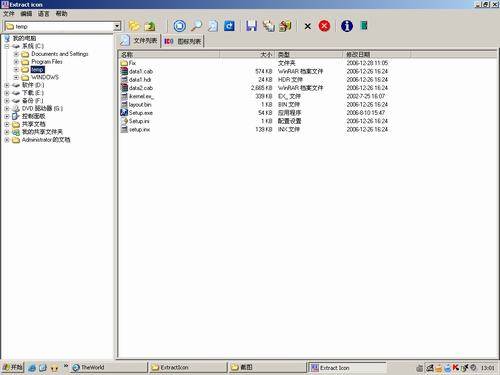This screenshot has width=500, height=375.
Task: Click the quick launch IE icon
Action: click(x=32, y=368)
